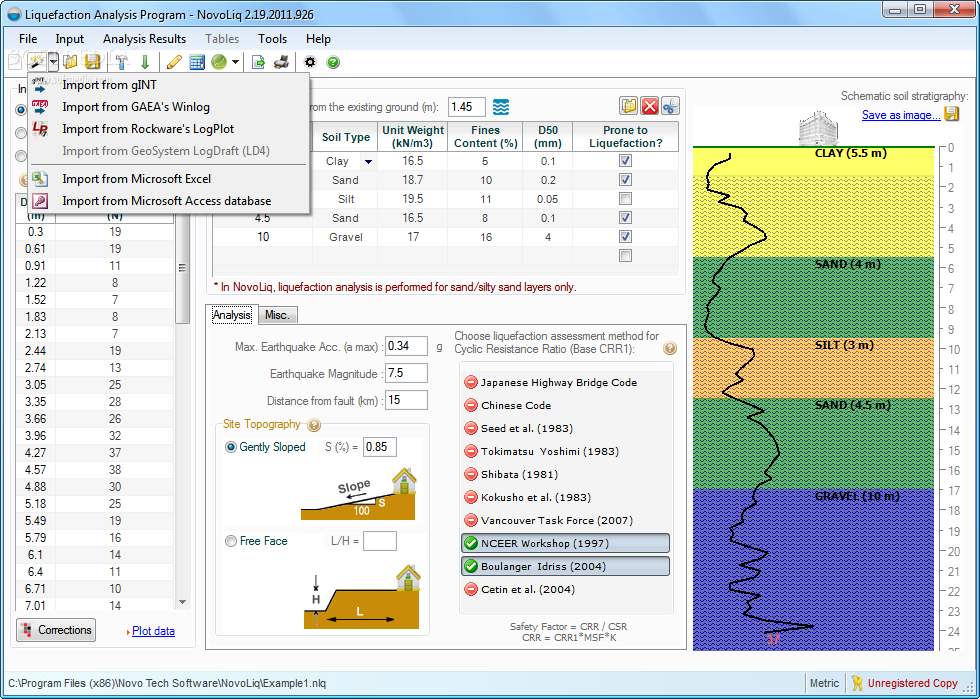Enable Seed et al. (1983) method

click(x=566, y=428)
